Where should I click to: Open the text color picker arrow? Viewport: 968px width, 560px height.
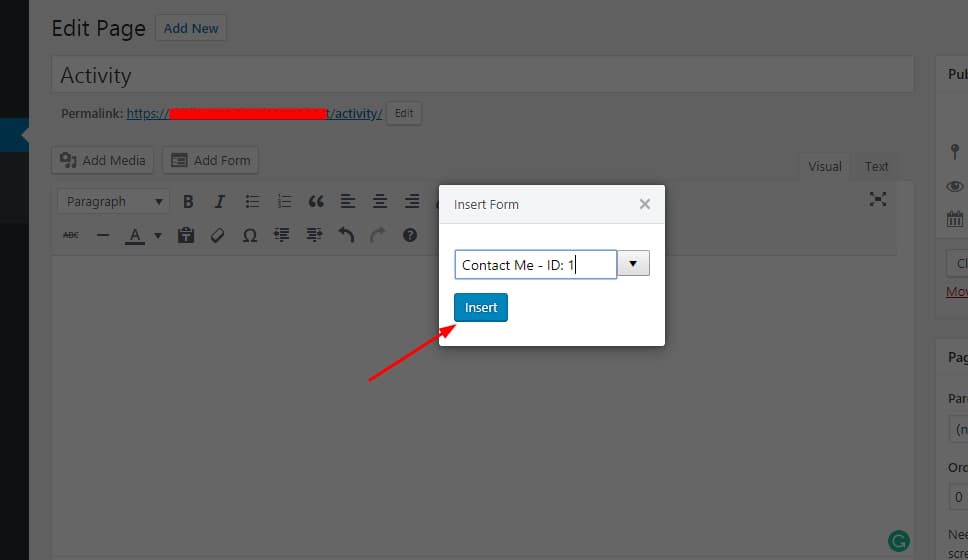tap(158, 236)
